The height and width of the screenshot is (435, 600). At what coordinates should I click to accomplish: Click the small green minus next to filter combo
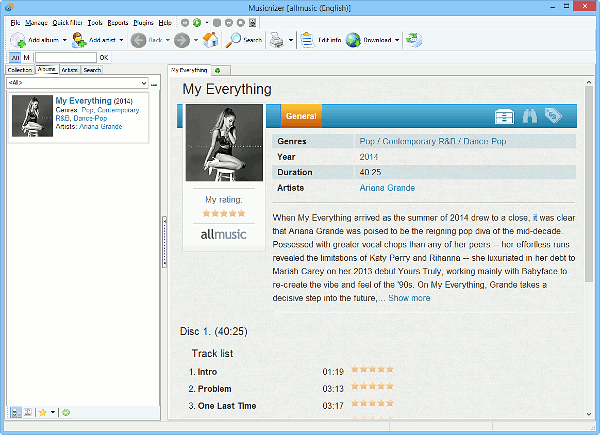(x=154, y=85)
